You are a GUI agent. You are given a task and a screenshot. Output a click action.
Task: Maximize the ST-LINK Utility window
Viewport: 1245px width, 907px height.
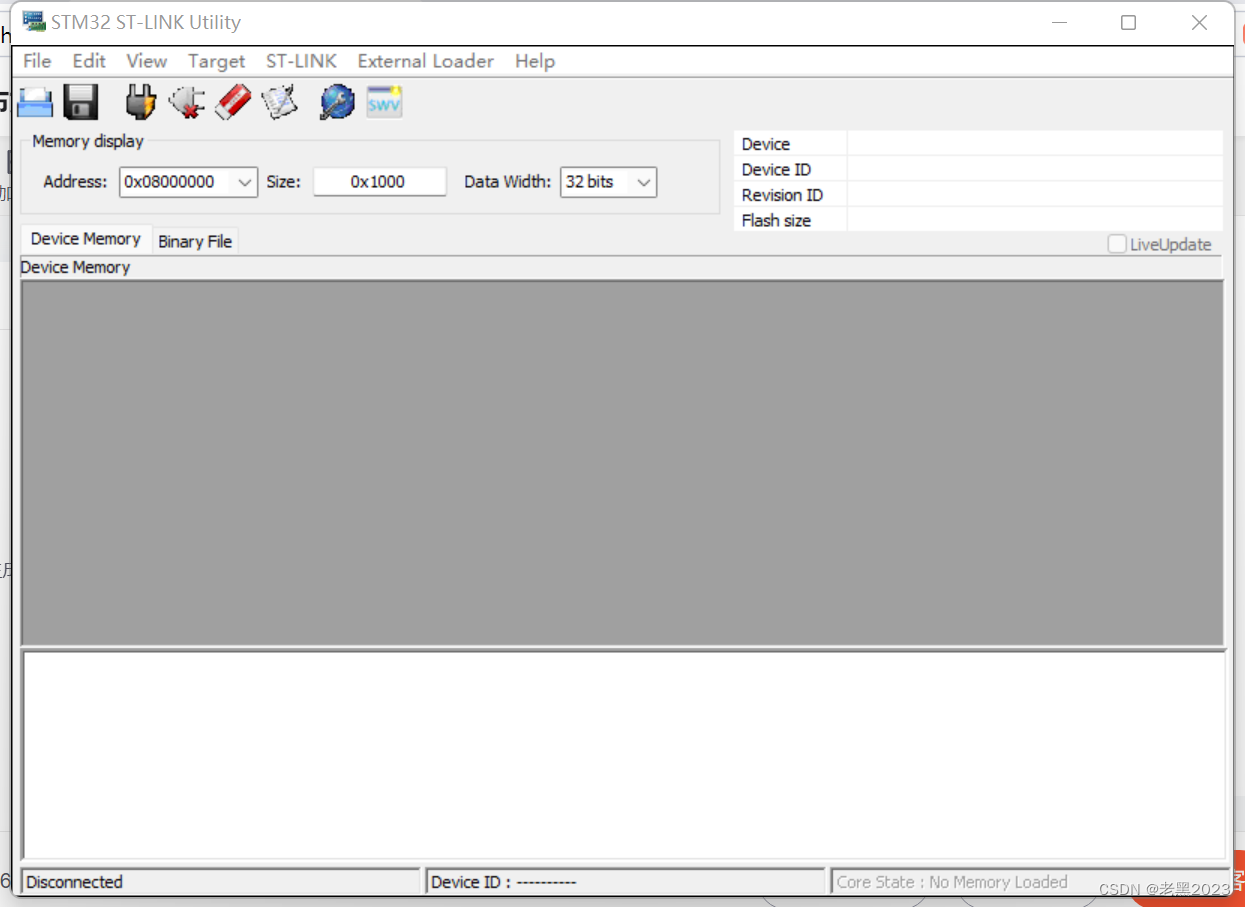(x=1128, y=22)
